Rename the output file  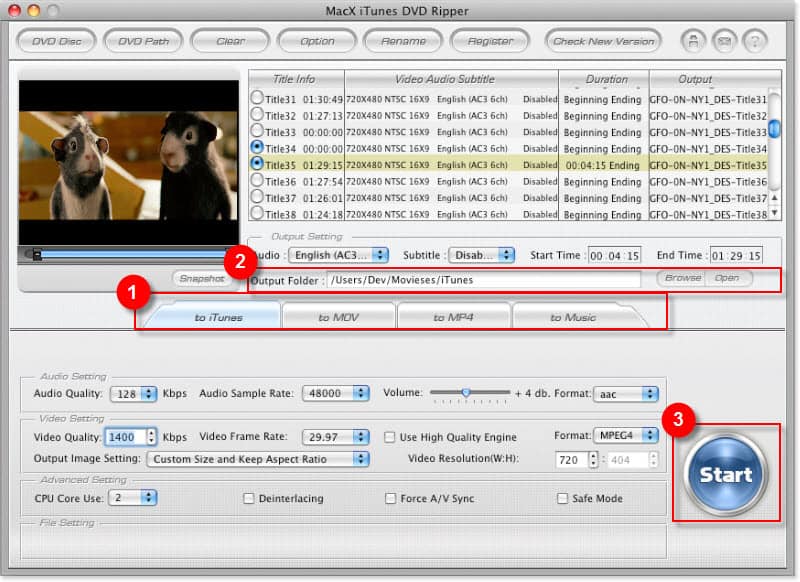(404, 41)
